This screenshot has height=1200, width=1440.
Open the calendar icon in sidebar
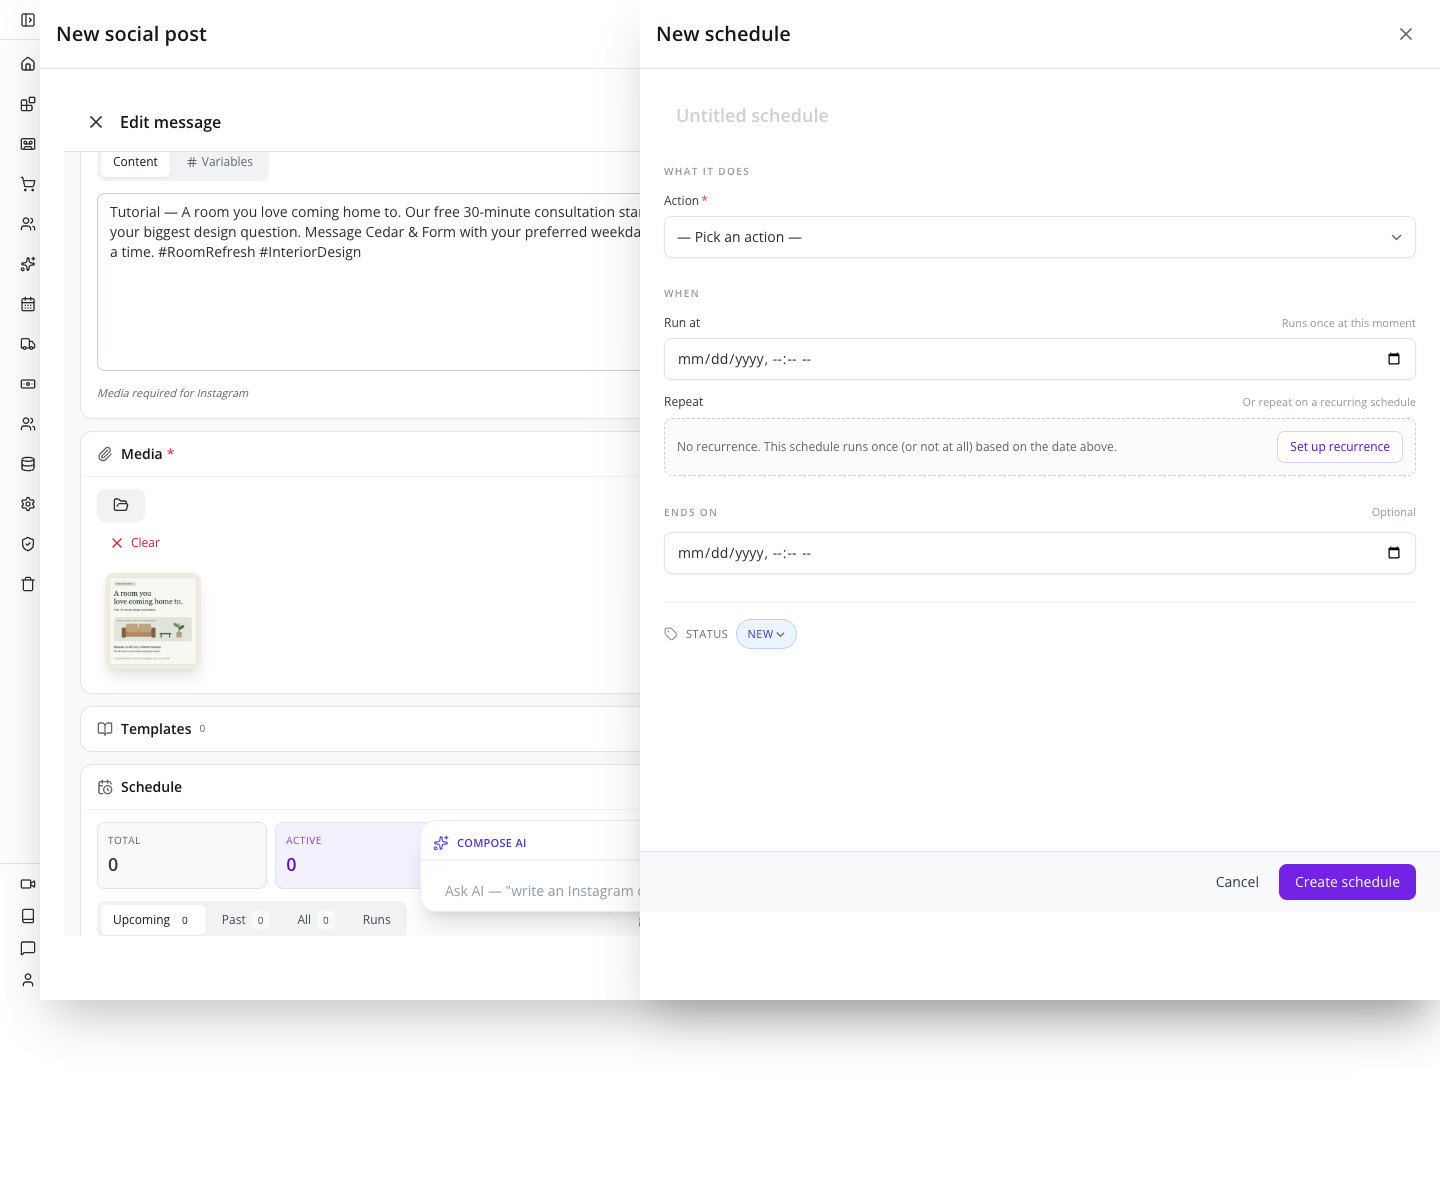(x=28, y=304)
